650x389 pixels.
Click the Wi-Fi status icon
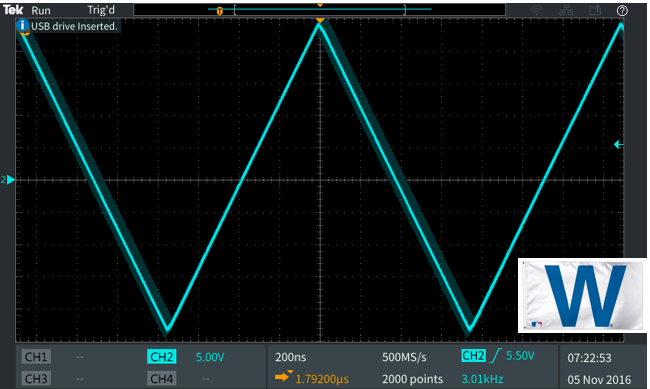click(x=537, y=10)
